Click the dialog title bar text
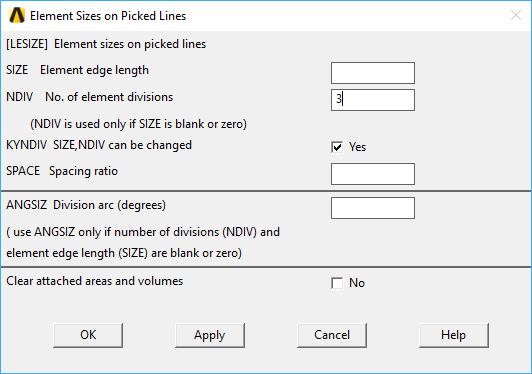The image size is (532, 374). coord(108,16)
